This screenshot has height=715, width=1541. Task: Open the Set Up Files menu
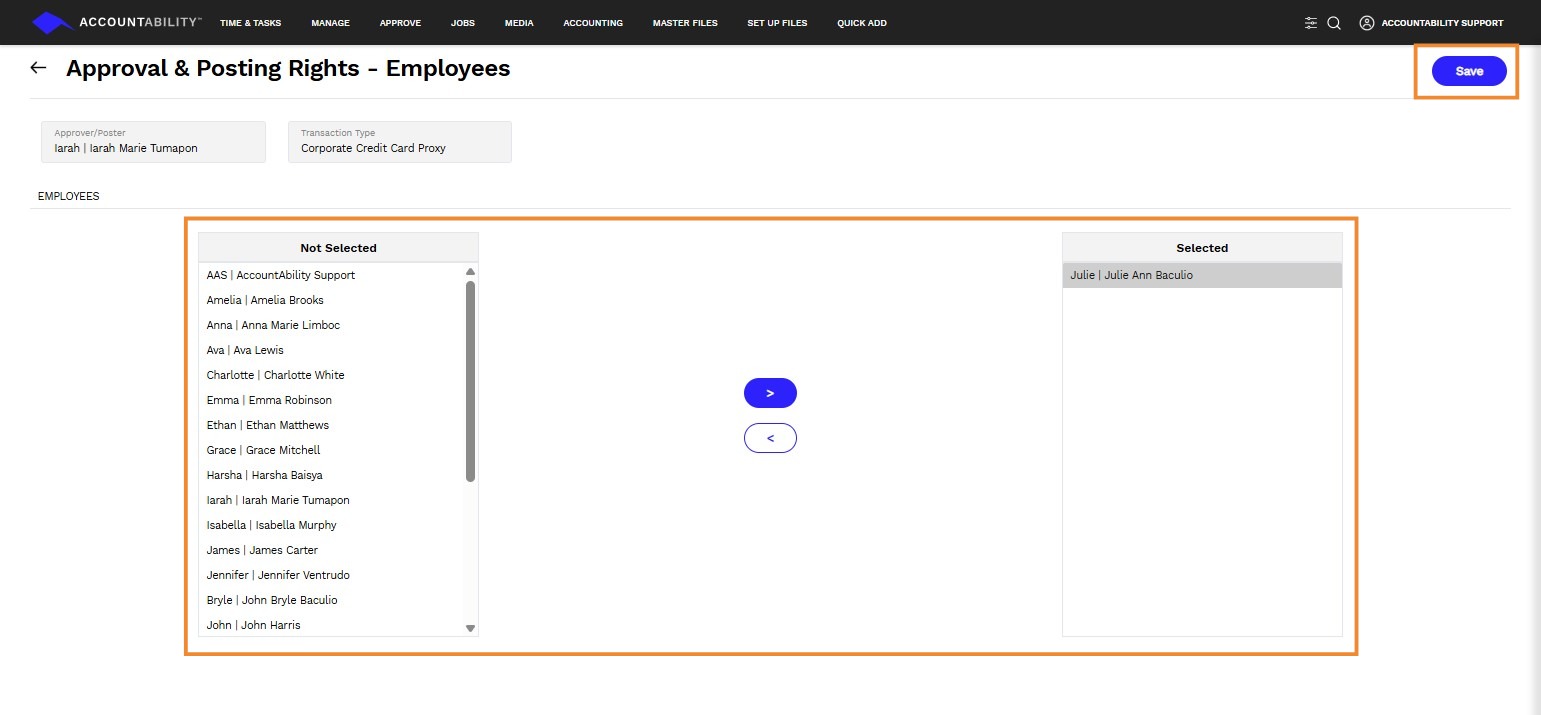tap(777, 23)
